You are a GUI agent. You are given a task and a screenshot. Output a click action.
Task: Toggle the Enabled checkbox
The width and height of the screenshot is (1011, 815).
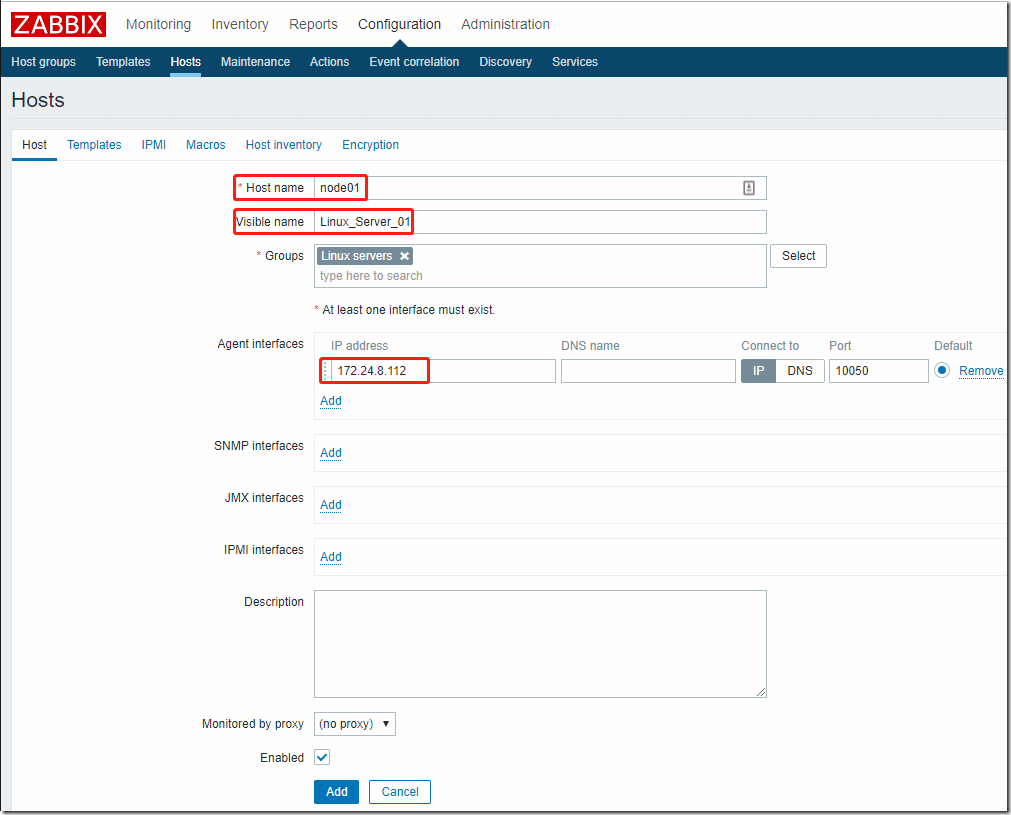coord(322,758)
